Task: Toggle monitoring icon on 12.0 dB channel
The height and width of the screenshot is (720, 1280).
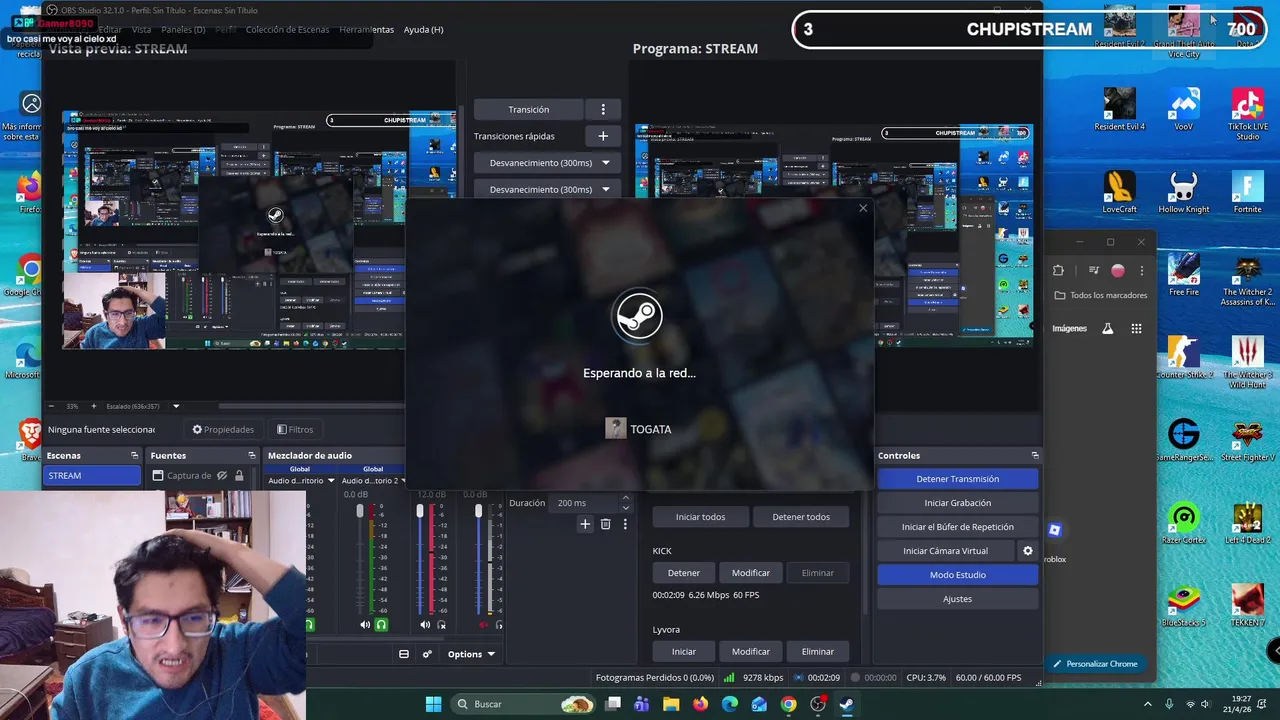Action: [x=441, y=625]
